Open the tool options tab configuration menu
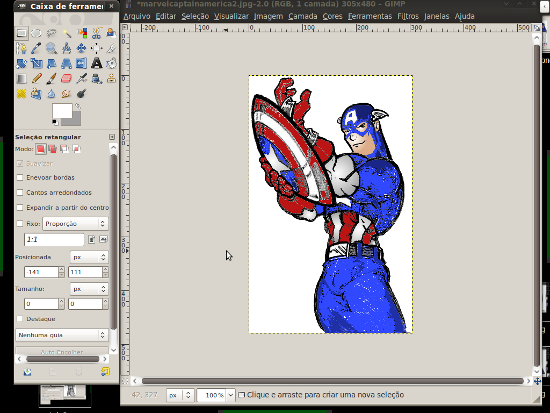 [112, 137]
